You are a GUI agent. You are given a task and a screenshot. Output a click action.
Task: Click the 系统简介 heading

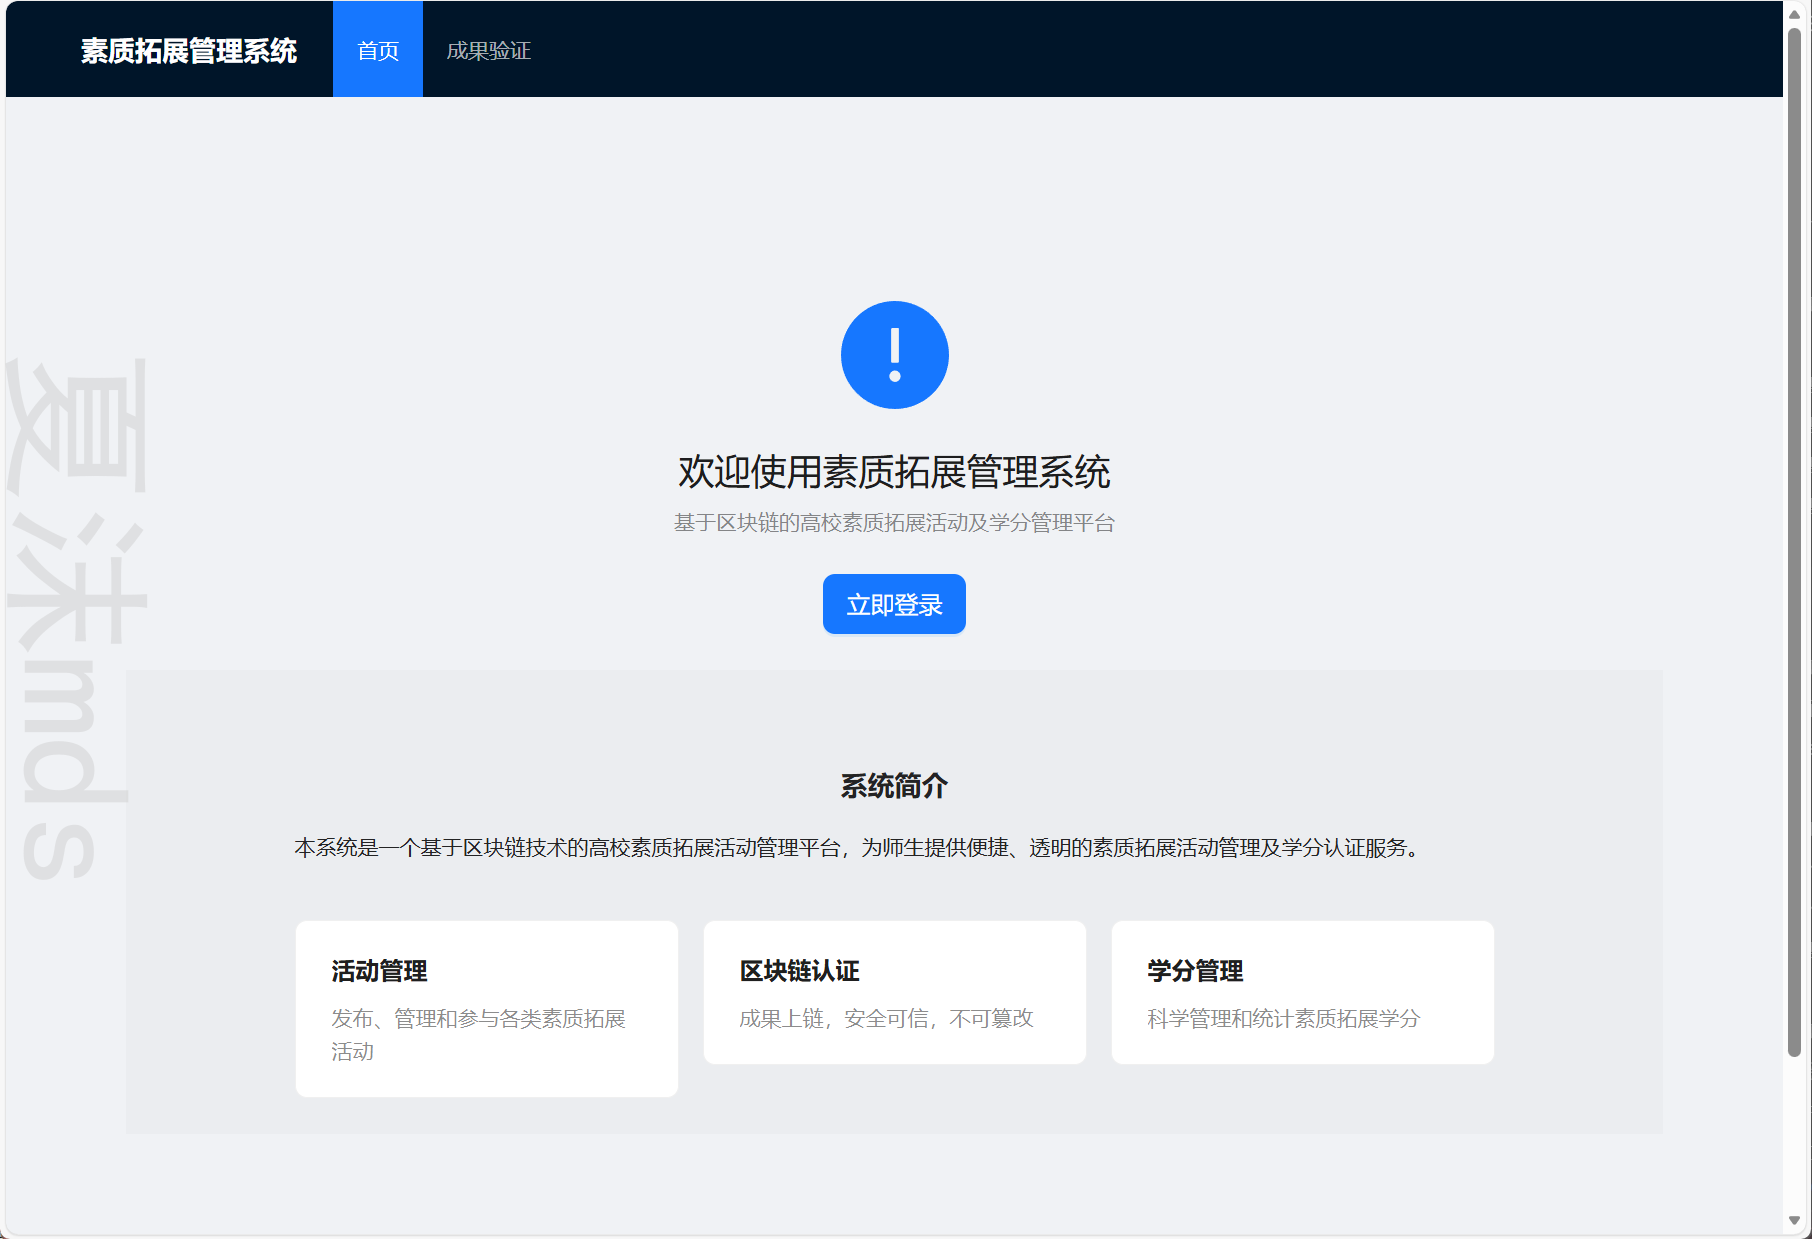click(894, 786)
